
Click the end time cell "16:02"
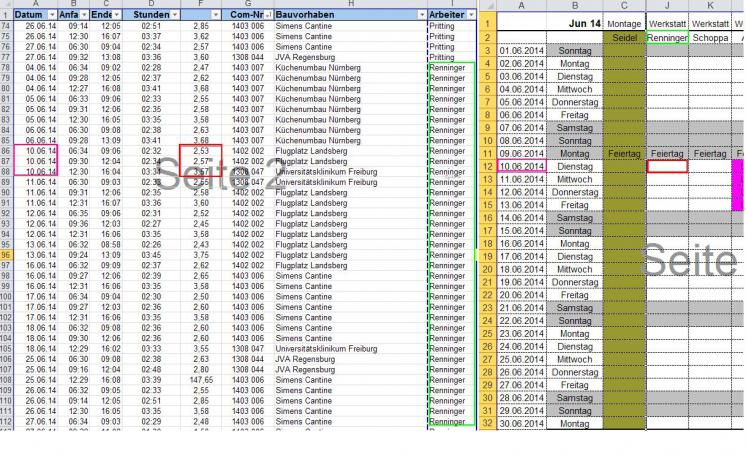pos(106,348)
